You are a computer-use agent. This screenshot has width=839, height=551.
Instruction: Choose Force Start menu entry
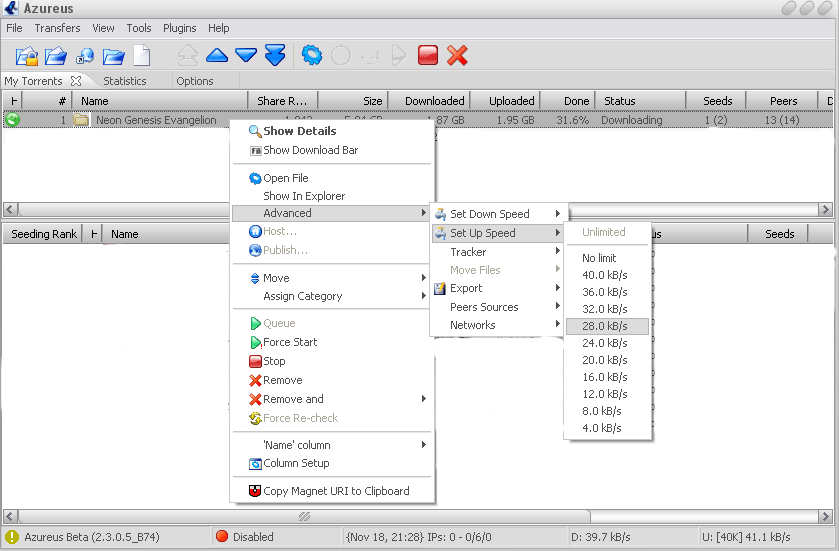(332, 342)
